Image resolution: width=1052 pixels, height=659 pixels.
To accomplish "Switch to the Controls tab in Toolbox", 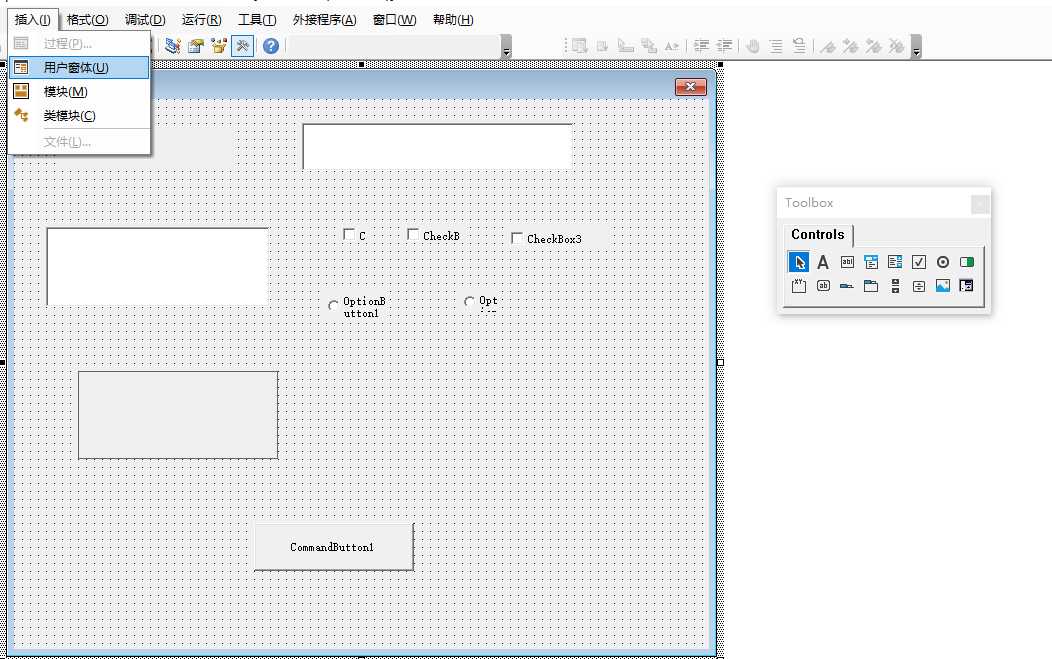I will tap(818, 234).
